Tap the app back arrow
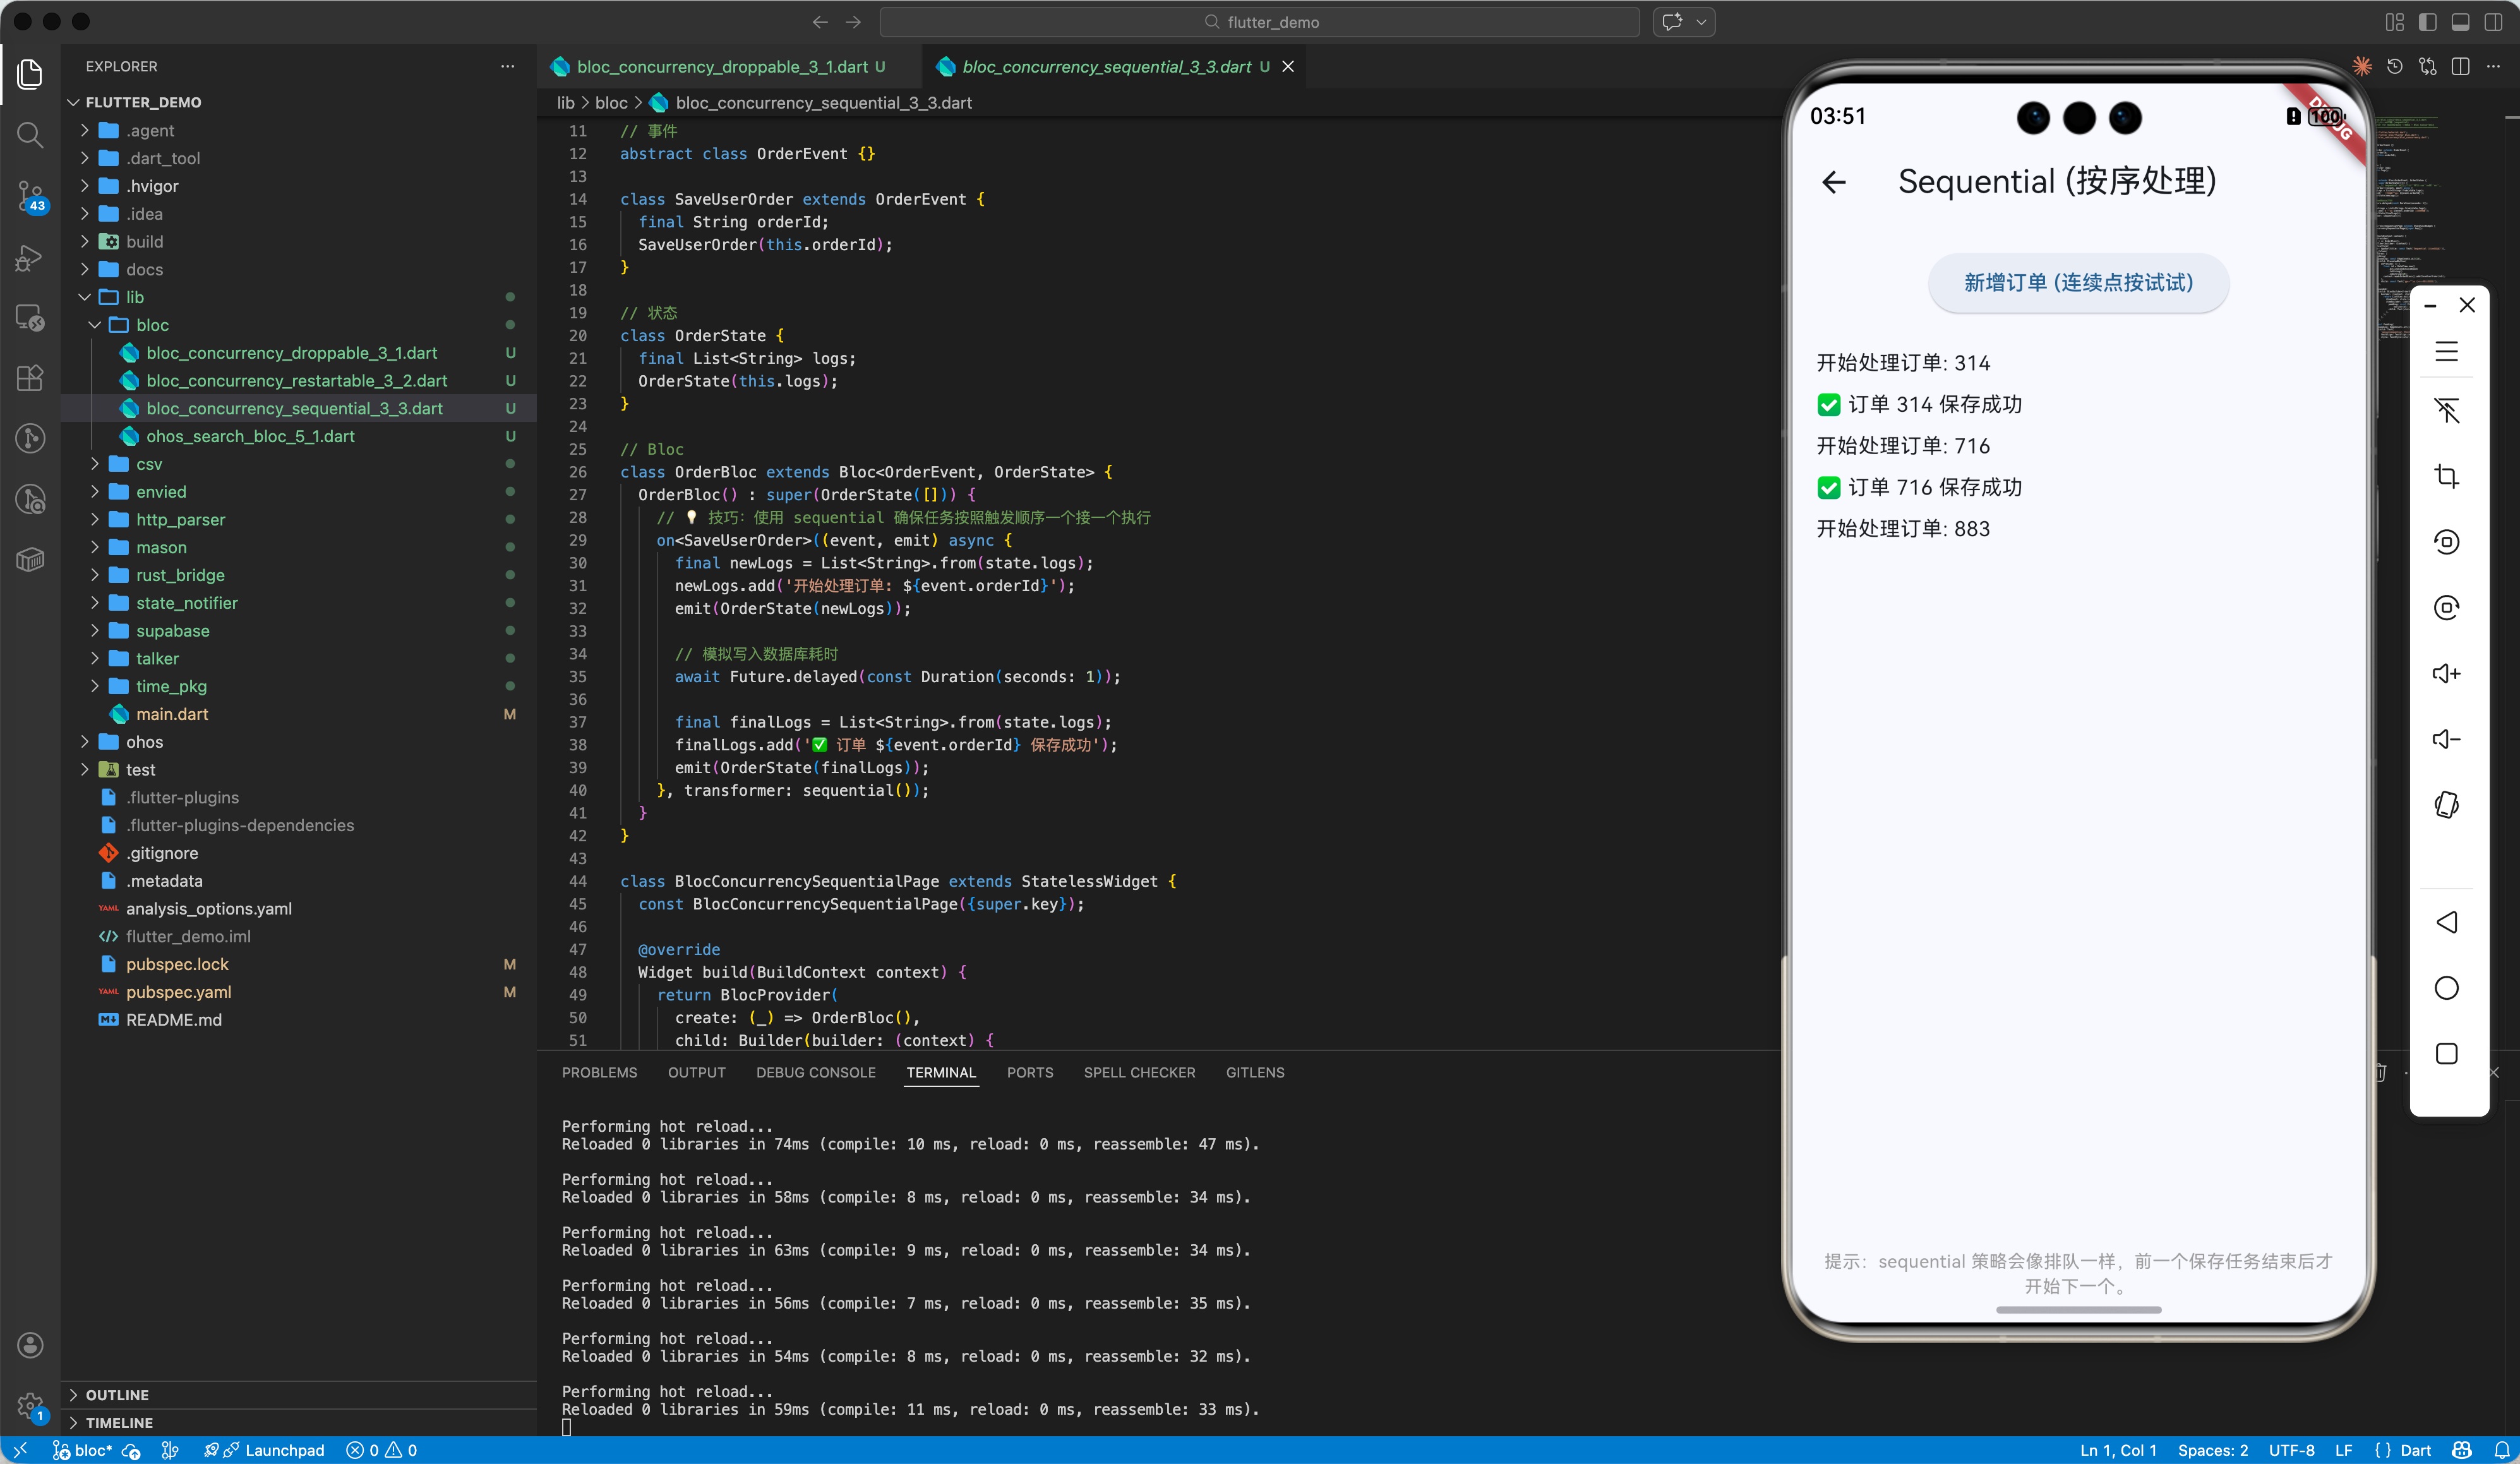 [x=1834, y=182]
